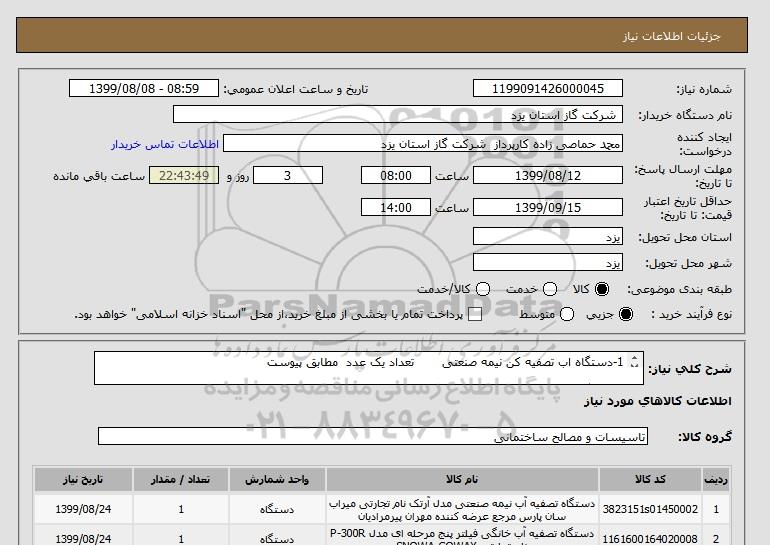Click the need number field 1199091426000045
This screenshot has width=770, height=545.
[x=548, y=88]
